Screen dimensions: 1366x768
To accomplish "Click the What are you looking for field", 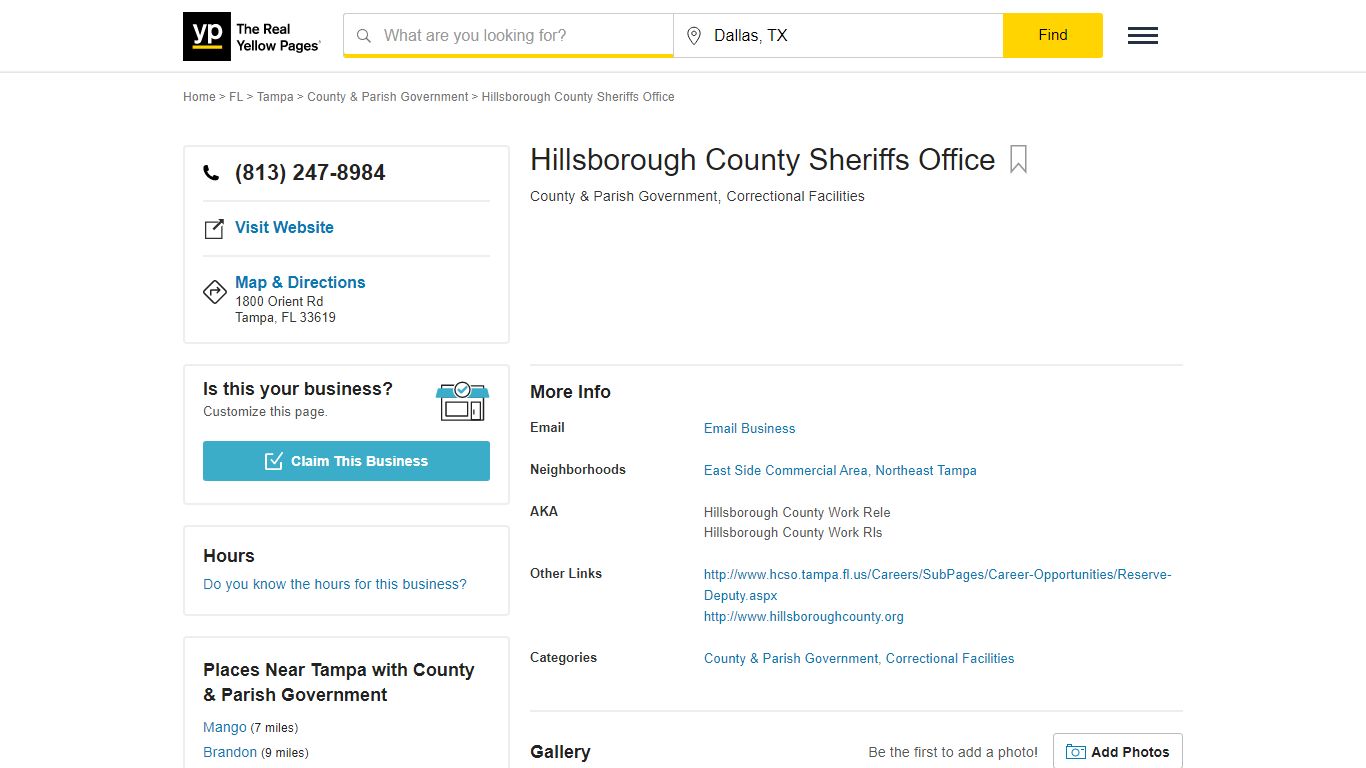I will pos(500,35).
